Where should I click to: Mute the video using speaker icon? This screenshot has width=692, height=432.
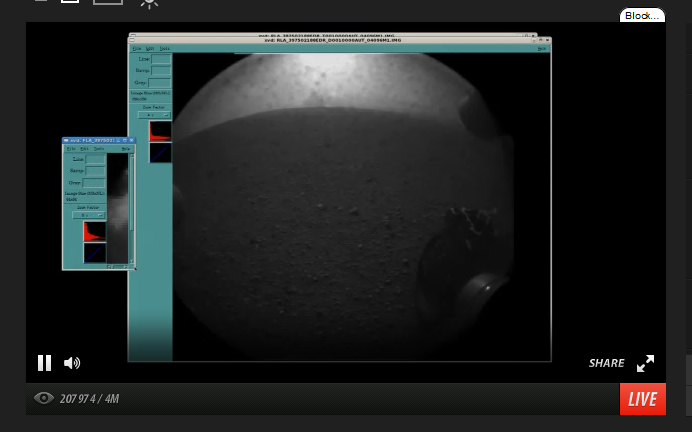(72, 363)
